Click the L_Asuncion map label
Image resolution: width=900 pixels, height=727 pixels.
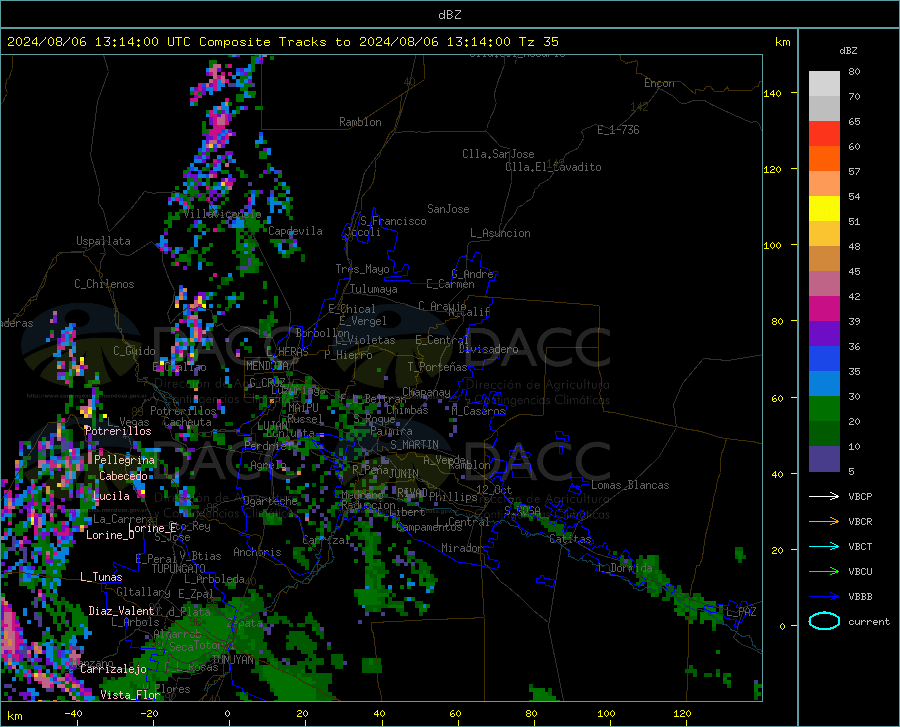point(500,233)
